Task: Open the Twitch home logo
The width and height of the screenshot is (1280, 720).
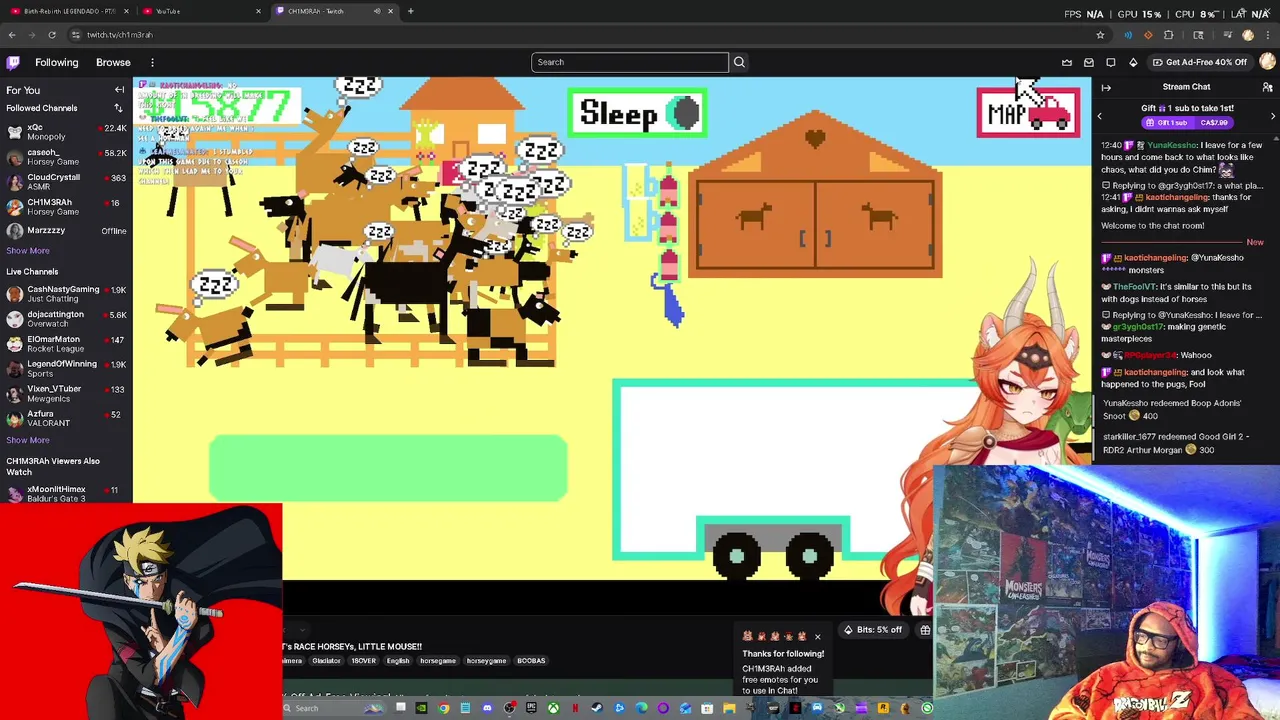Action: pos(13,62)
